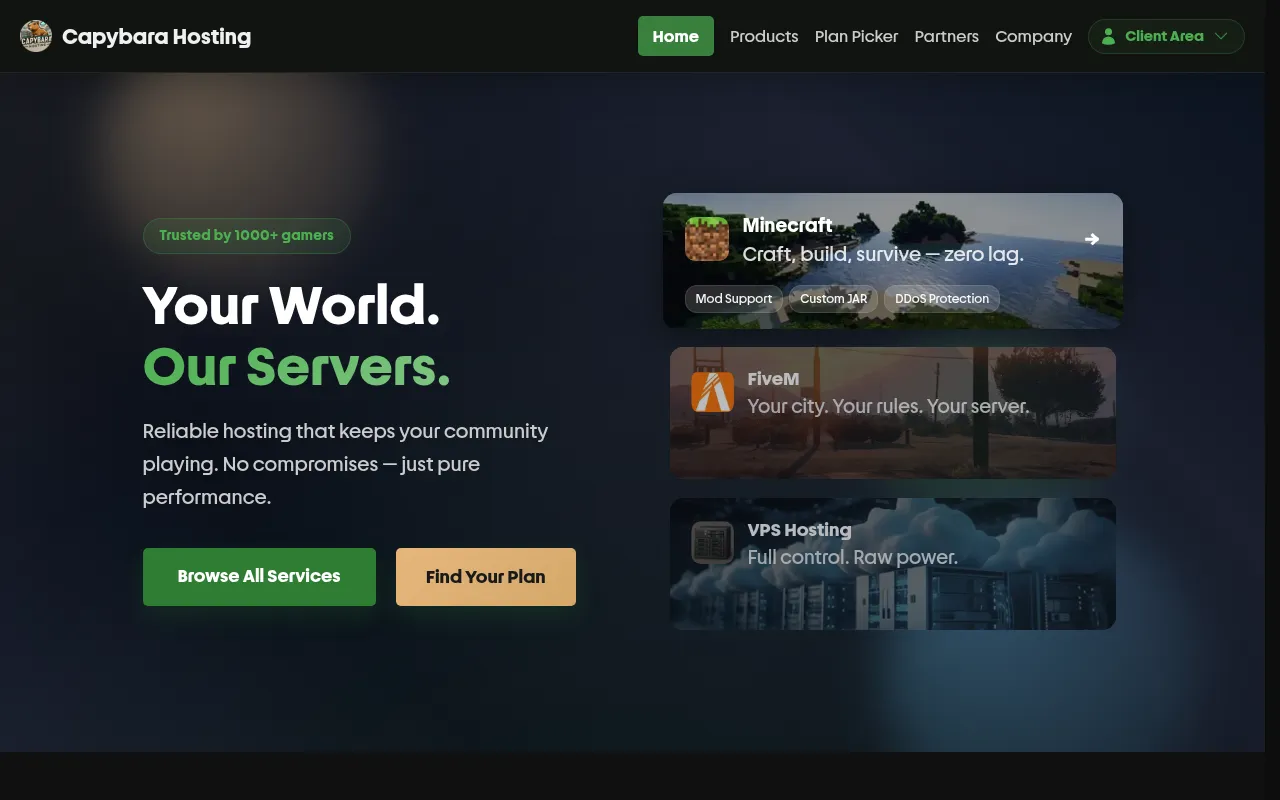The width and height of the screenshot is (1280, 800).
Task: Open the Products menu
Action: coord(764,36)
